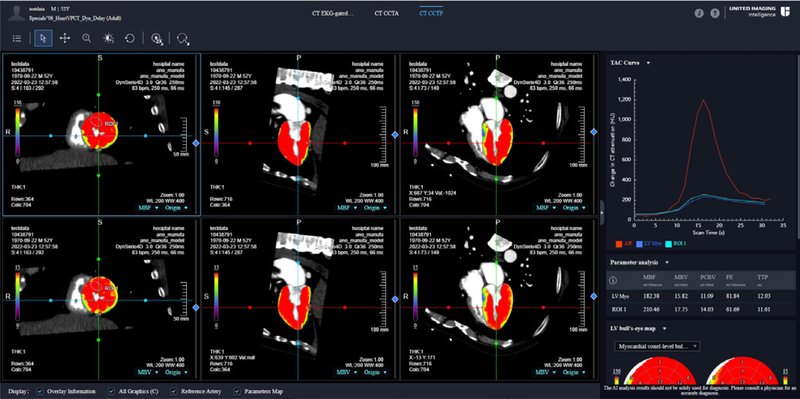Choose the window level brightness tool
The height and width of the screenshot is (399, 800).
pos(108,38)
